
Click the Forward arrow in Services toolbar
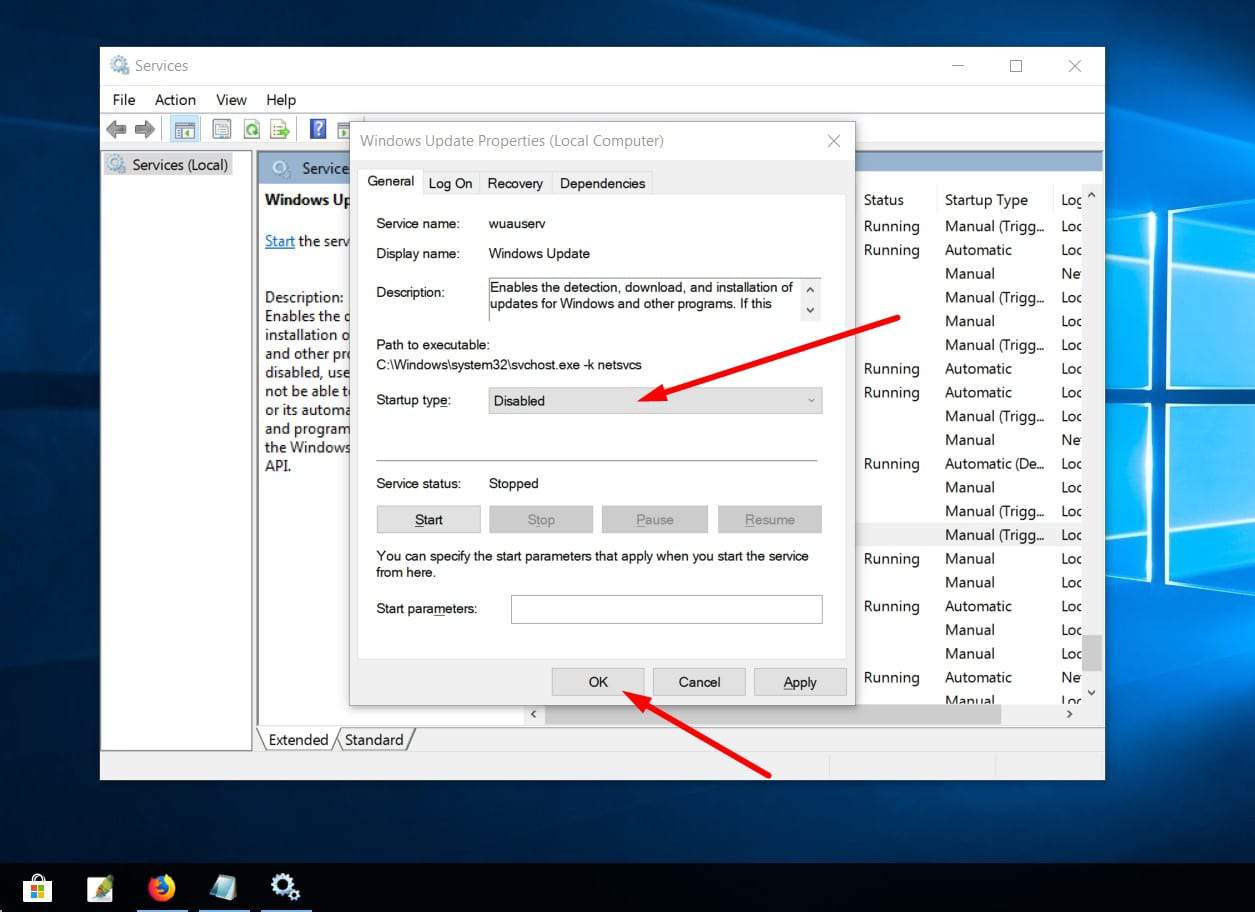[145, 129]
